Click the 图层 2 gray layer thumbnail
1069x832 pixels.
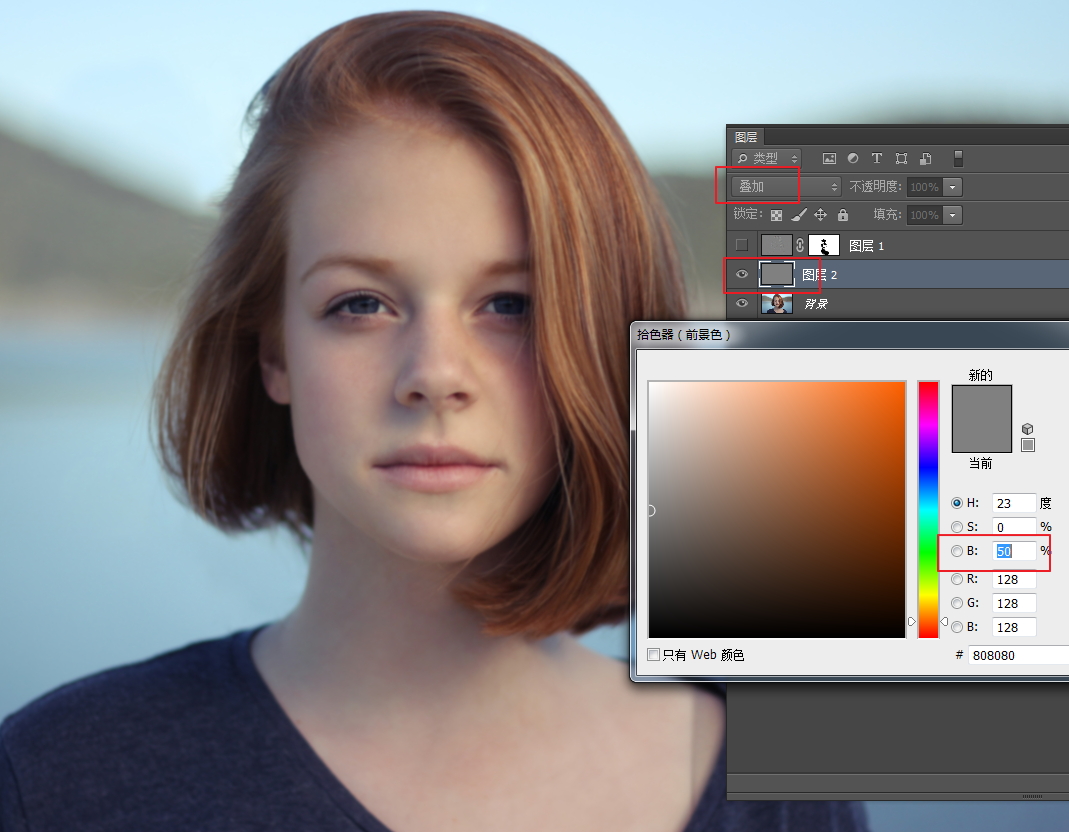tap(777, 274)
